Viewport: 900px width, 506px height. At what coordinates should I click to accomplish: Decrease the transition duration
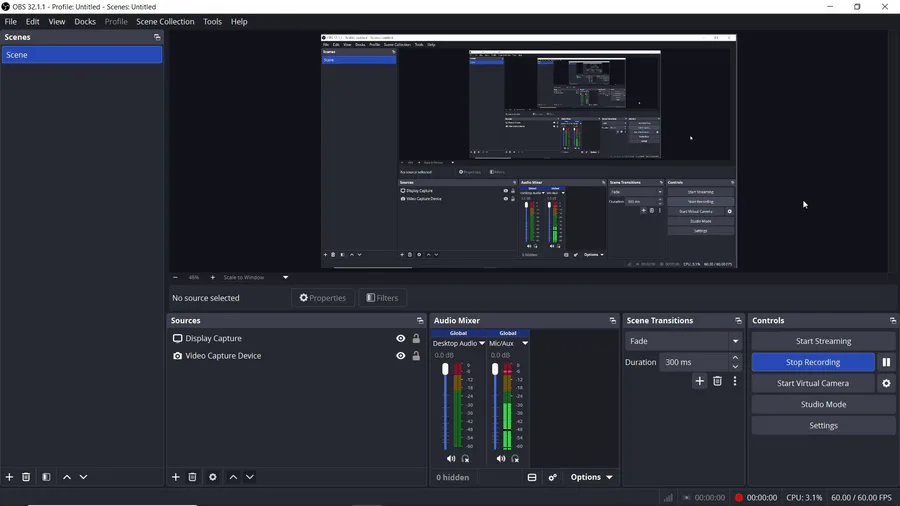click(x=735, y=367)
